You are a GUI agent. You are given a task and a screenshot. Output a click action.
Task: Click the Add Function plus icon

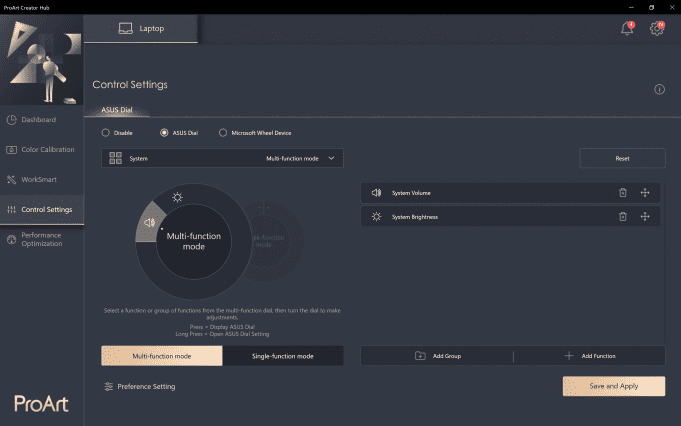tap(569, 356)
